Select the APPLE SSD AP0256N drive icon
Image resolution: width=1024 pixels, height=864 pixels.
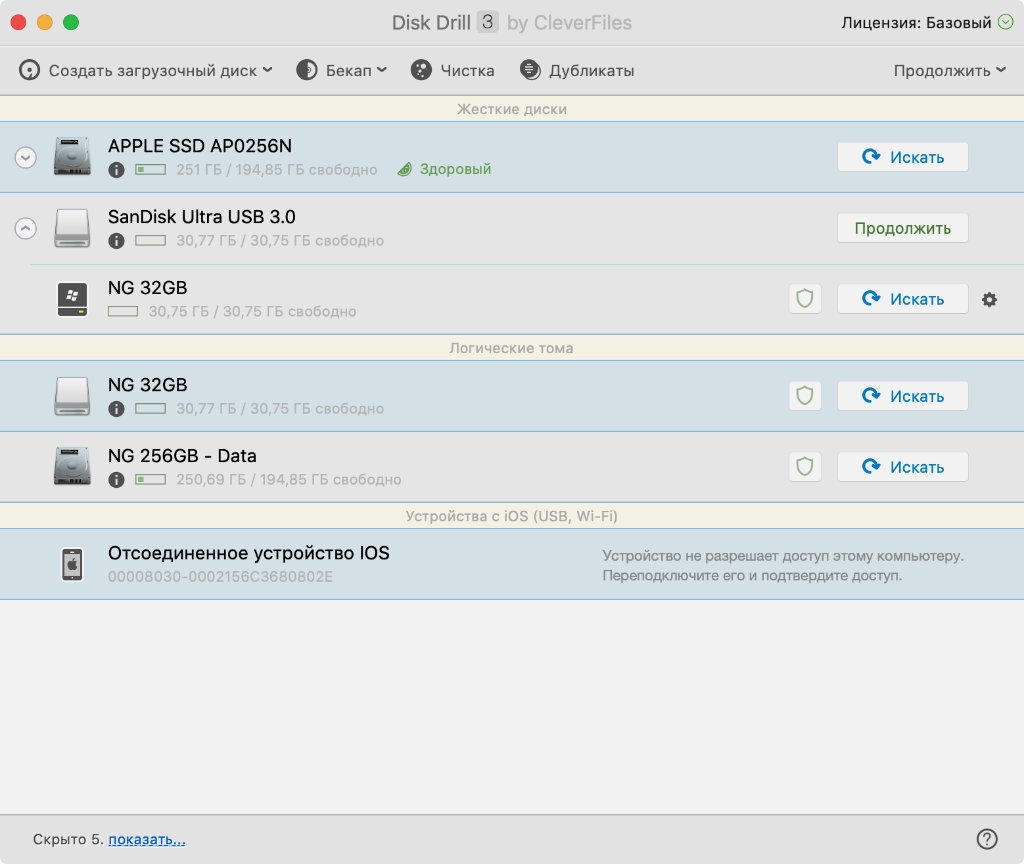(x=72, y=157)
